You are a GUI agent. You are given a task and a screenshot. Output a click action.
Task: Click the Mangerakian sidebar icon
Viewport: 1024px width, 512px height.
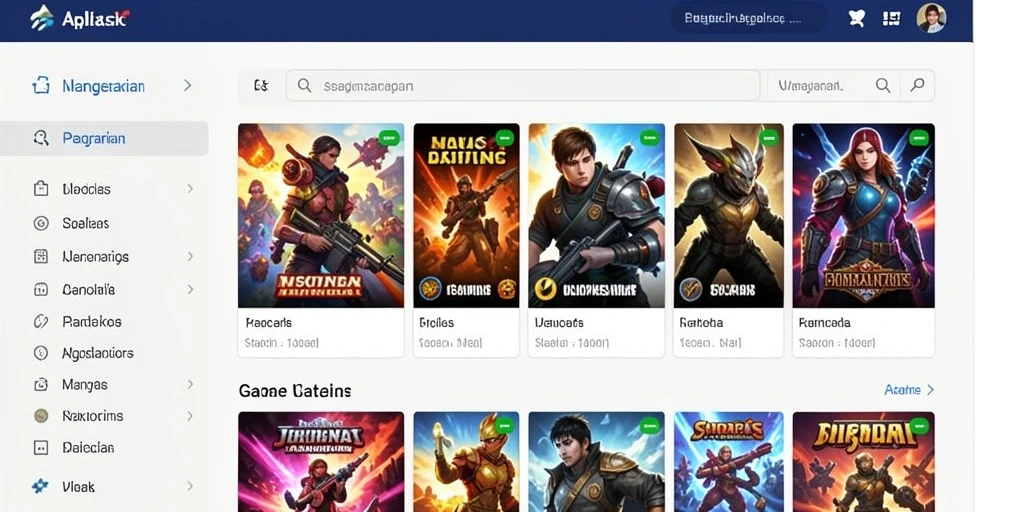pyautogui.click(x=41, y=86)
